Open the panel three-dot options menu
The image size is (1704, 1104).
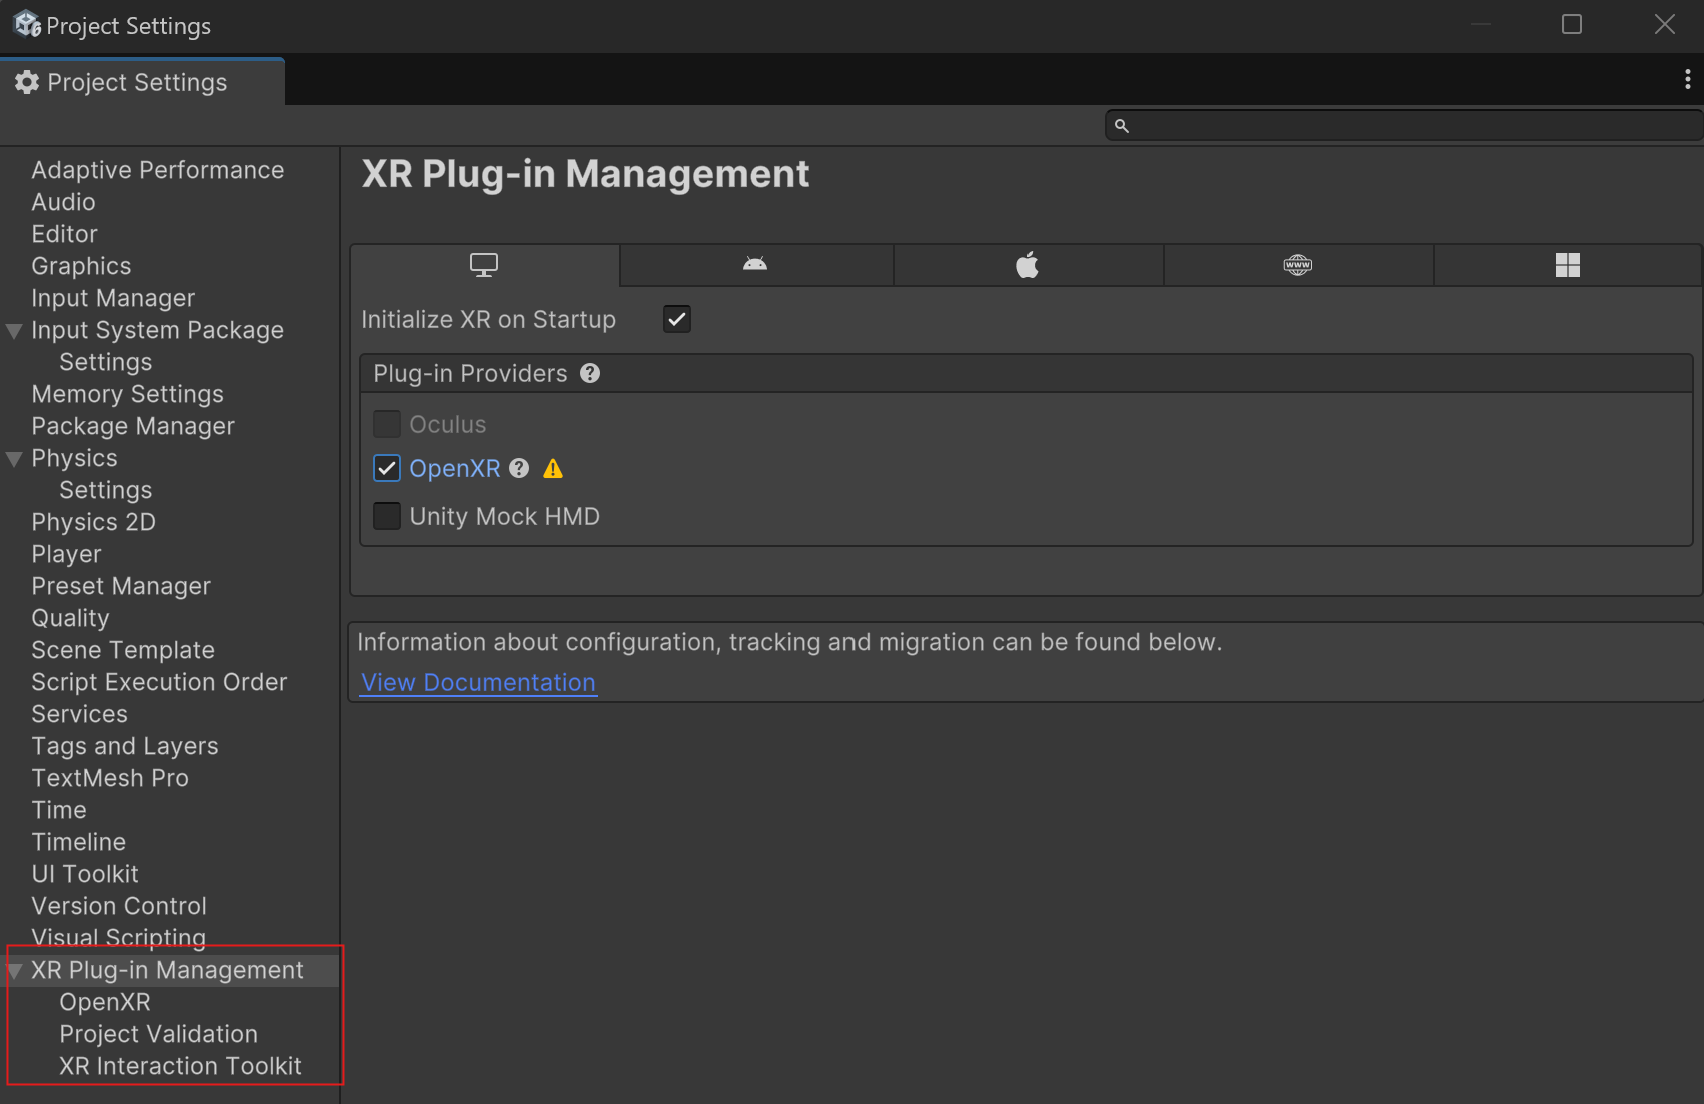(1687, 80)
